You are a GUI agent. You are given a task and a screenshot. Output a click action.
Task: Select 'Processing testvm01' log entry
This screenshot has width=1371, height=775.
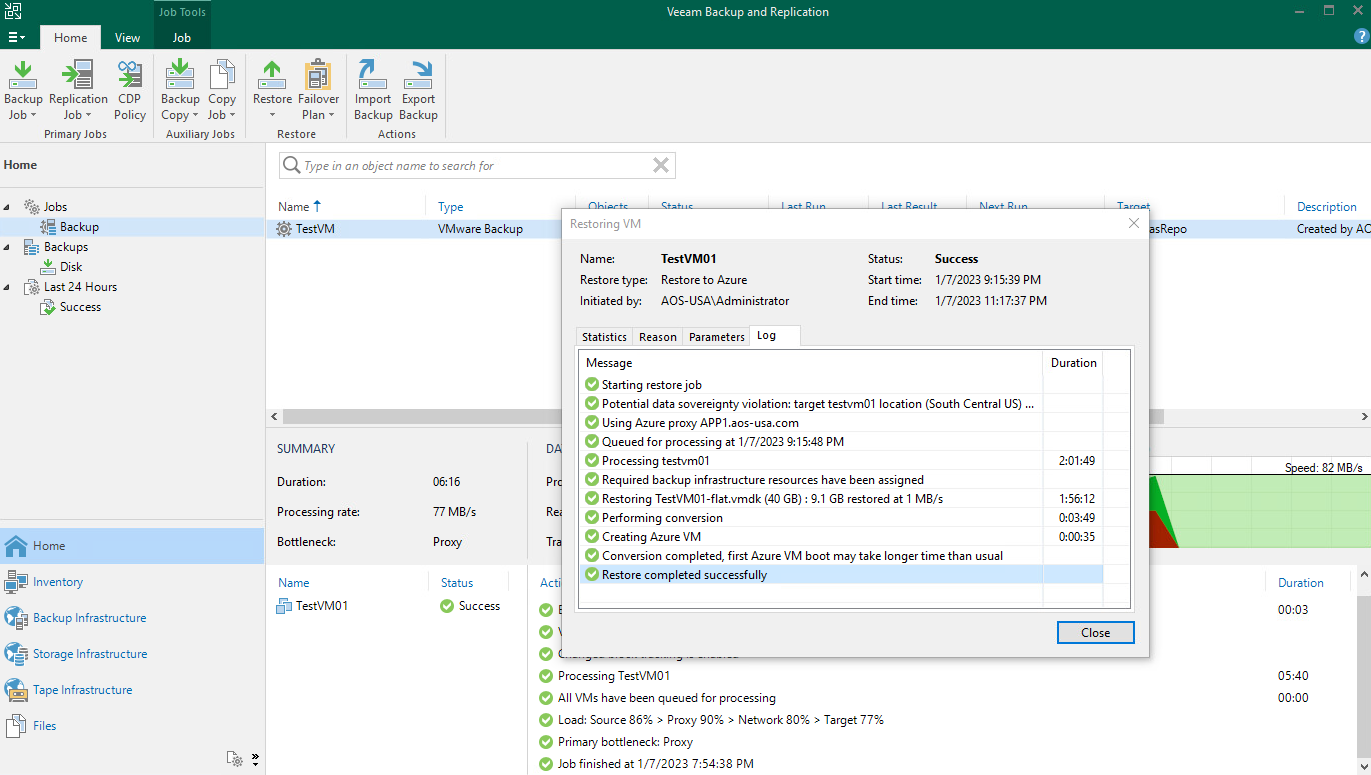pos(841,461)
